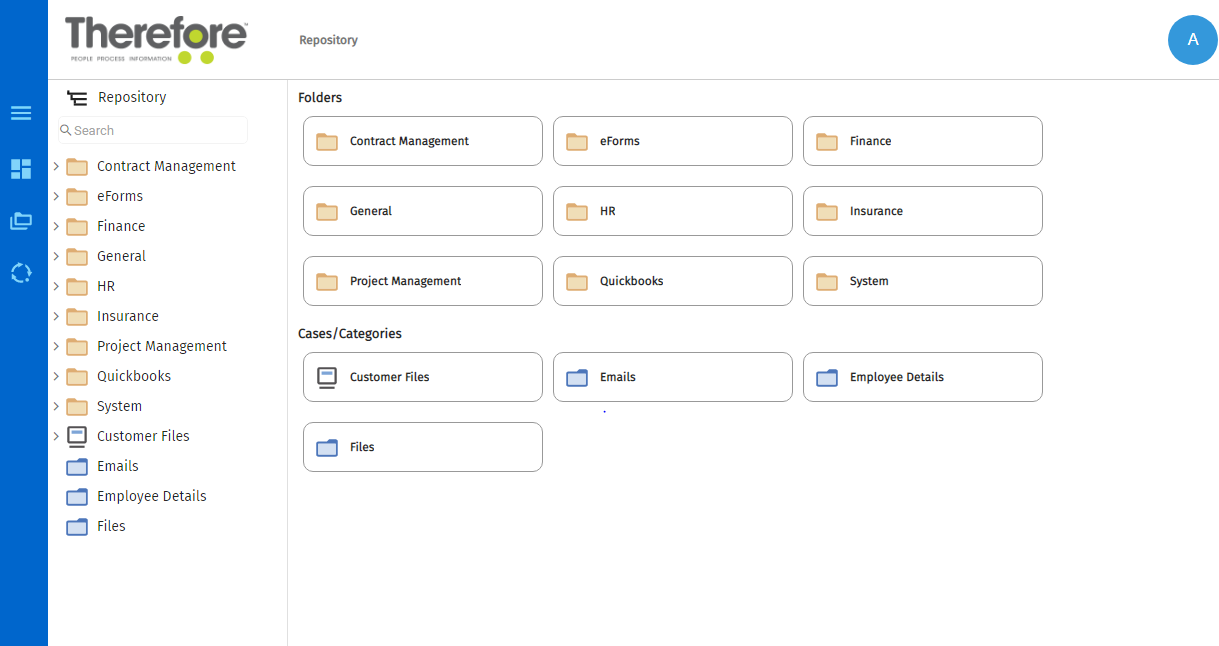Expand the Customer Files tree node
This screenshot has width=1219, height=646.
[x=56, y=437]
